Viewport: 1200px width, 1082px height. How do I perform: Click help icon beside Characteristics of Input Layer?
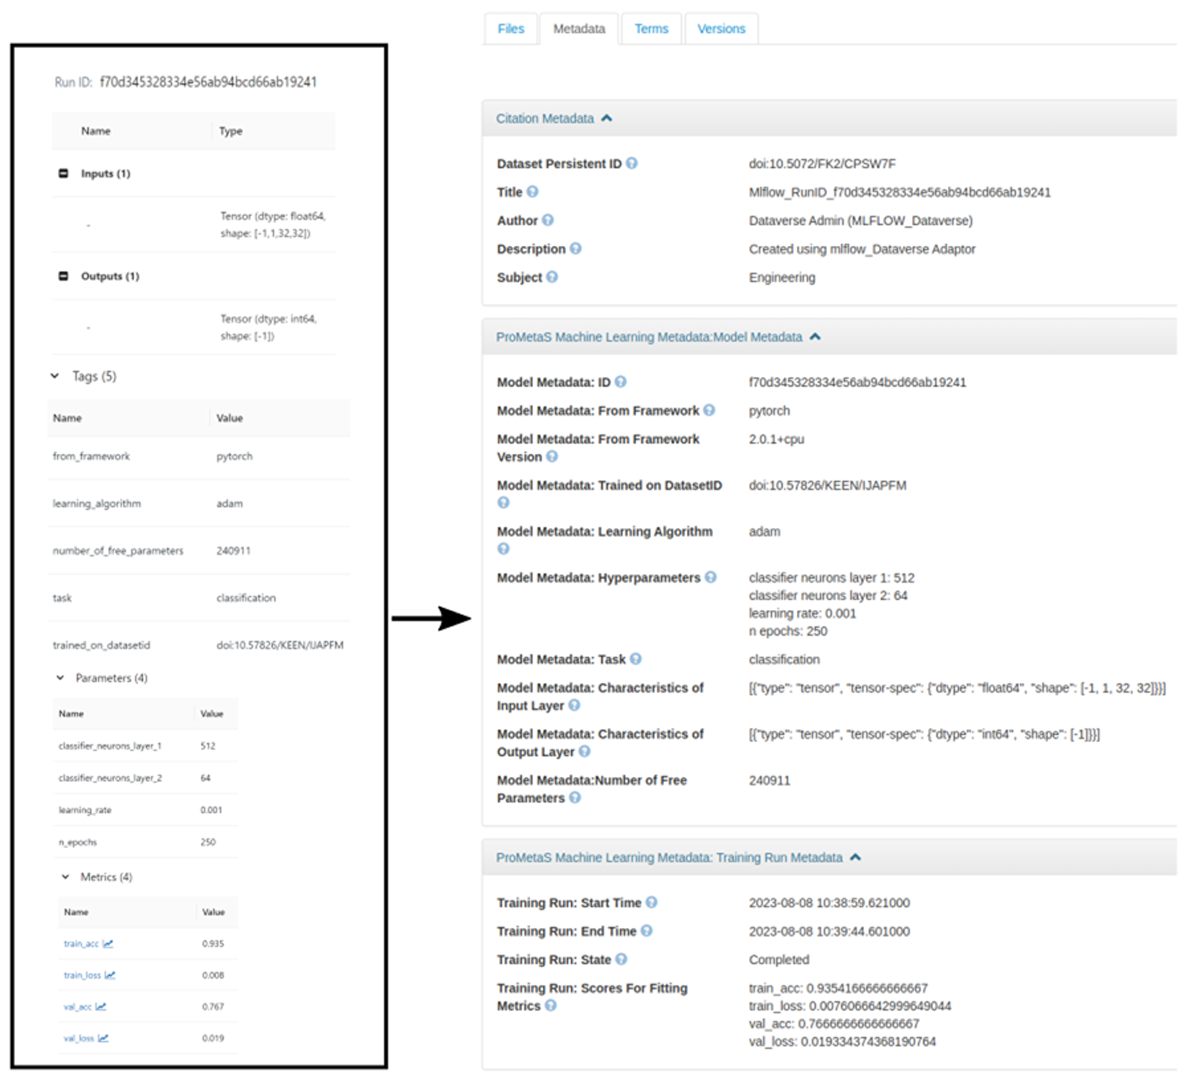click(575, 705)
